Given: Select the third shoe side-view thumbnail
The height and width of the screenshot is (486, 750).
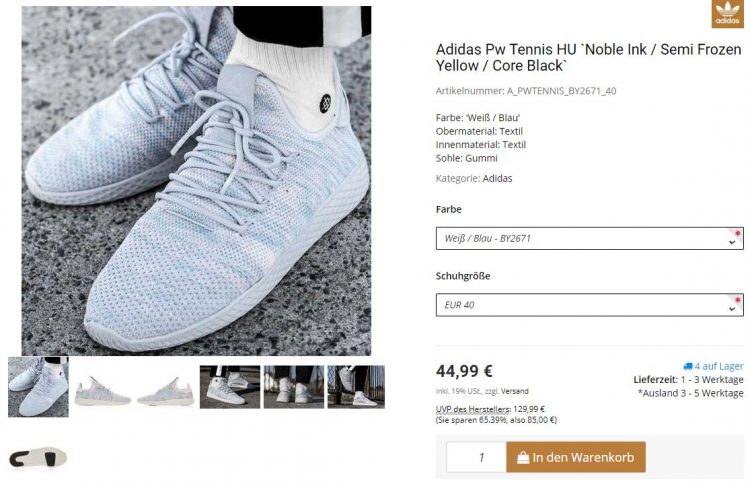Looking at the screenshot, I should tap(165, 391).
